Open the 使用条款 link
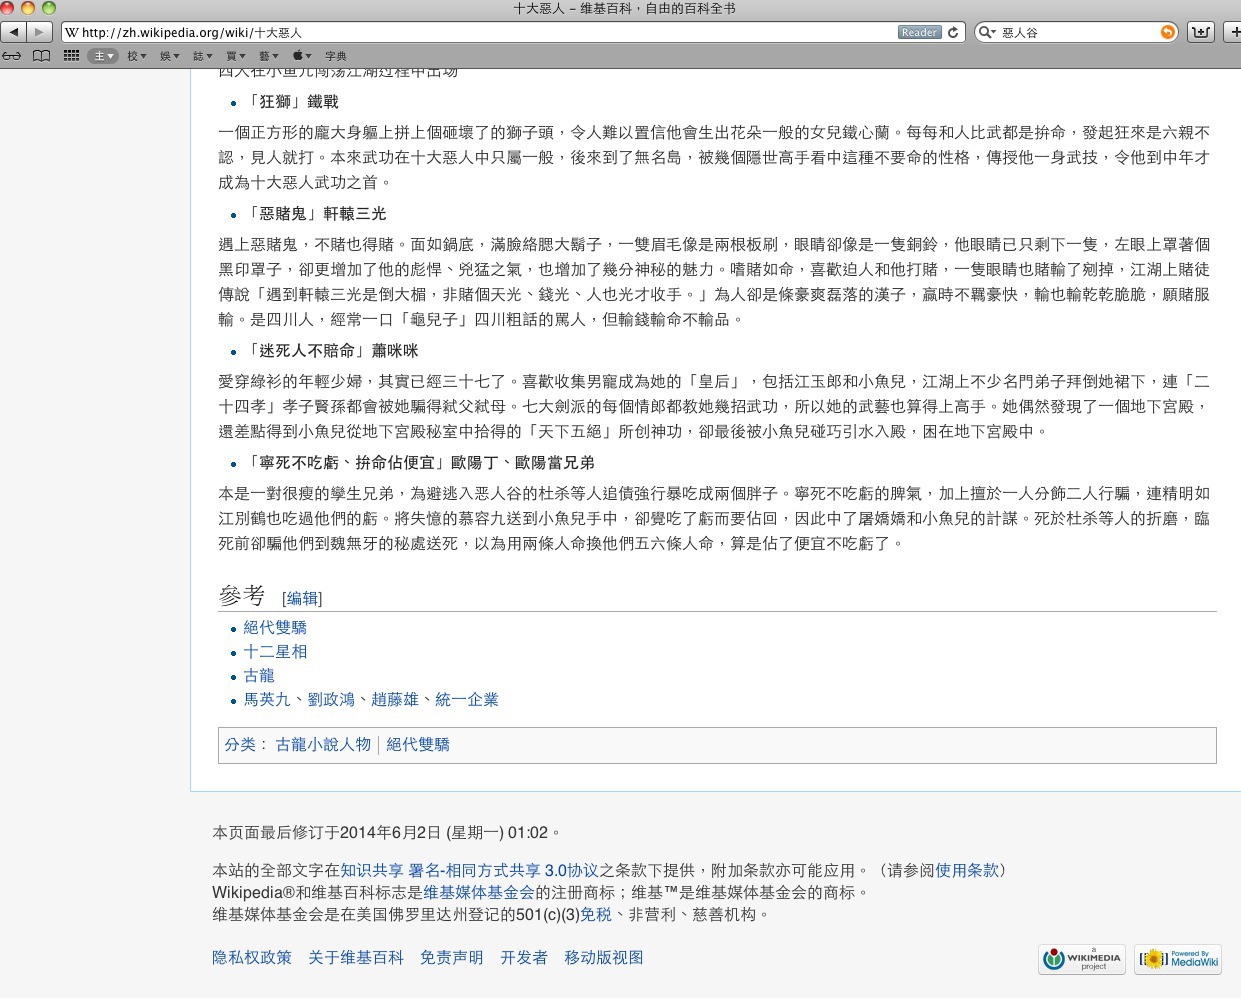 point(967,870)
